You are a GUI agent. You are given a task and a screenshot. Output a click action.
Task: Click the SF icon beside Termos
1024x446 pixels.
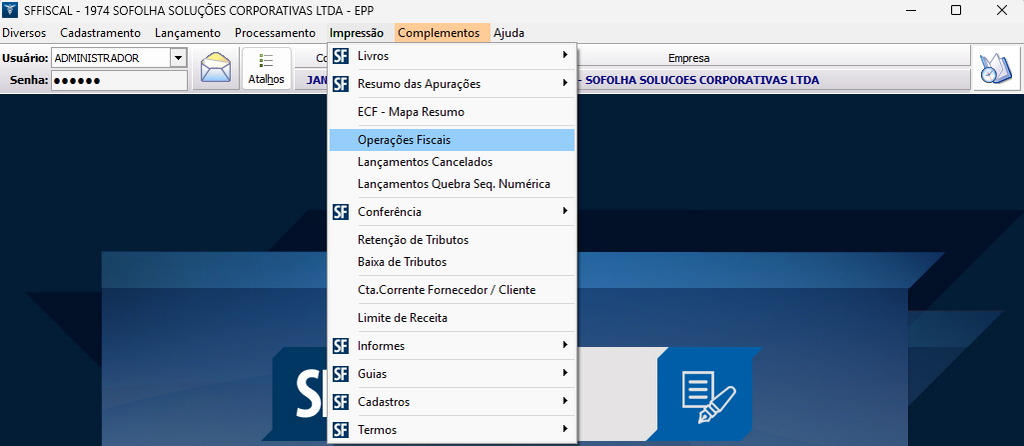click(341, 430)
